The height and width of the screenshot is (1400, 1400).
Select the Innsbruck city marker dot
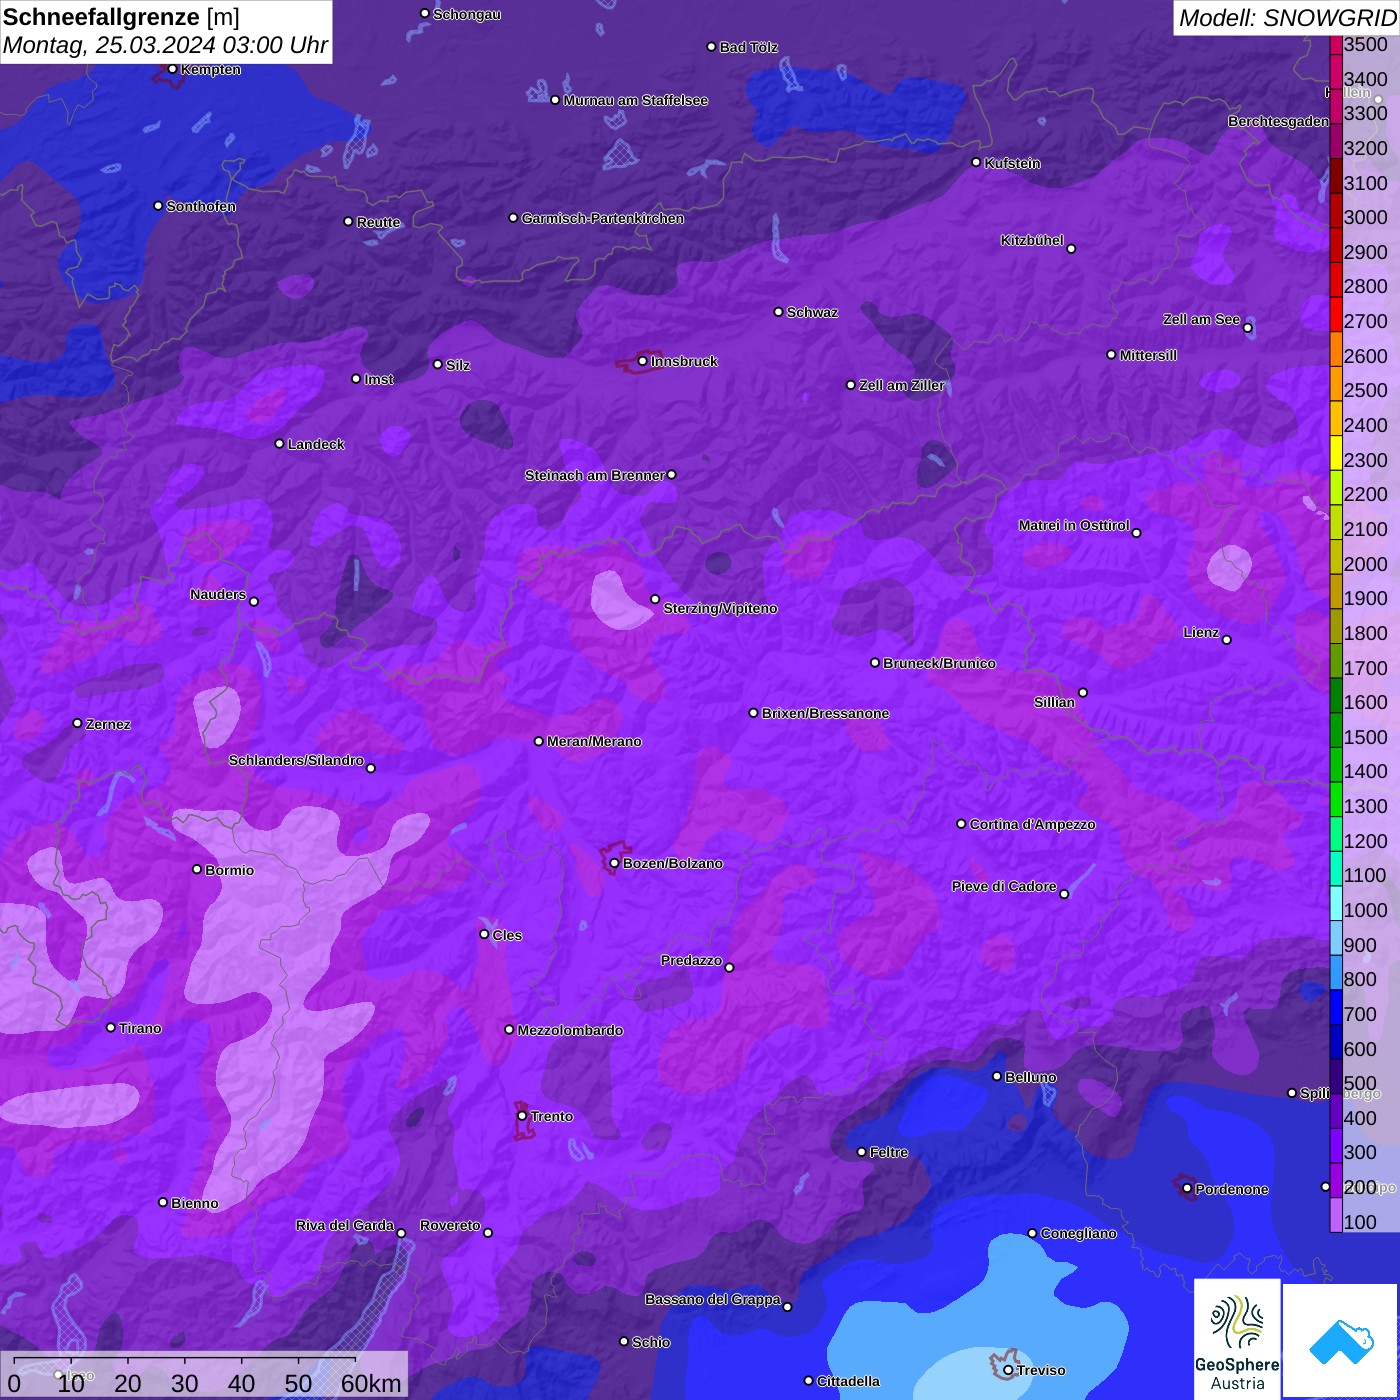pyautogui.click(x=643, y=361)
